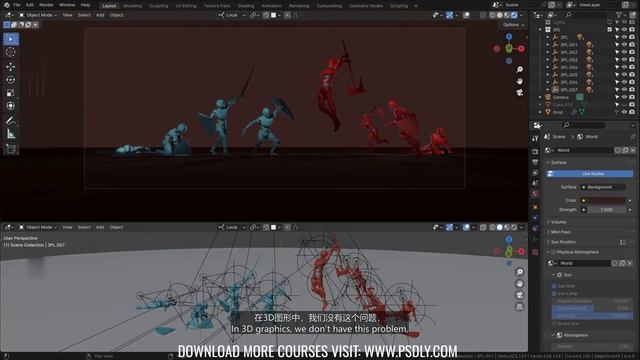Image resolution: width=640 pixels, height=360 pixels.
Task: Toggle camera view icon in bottom viewport
Action: 519,295
